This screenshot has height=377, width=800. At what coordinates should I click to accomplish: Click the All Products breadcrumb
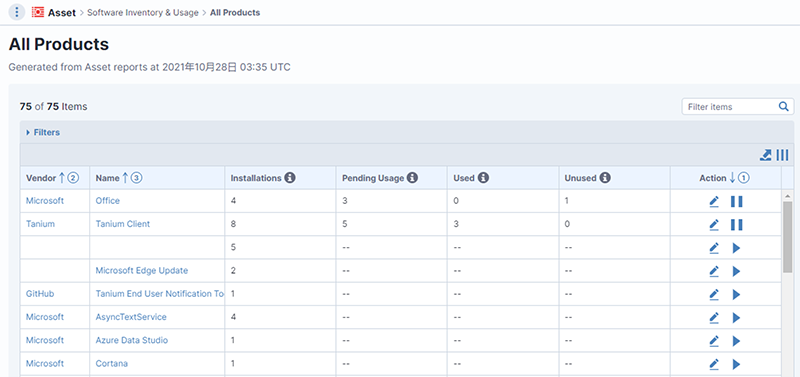tap(235, 13)
